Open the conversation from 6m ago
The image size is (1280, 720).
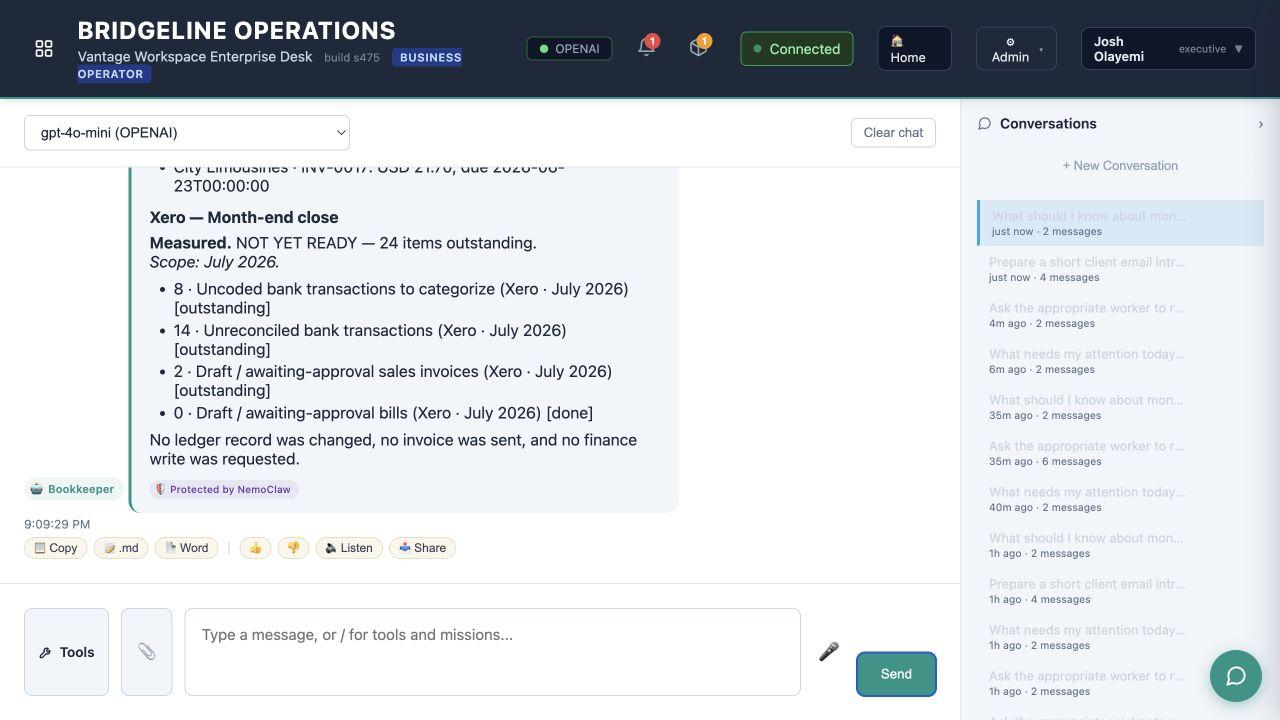[x=1121, y=361]
